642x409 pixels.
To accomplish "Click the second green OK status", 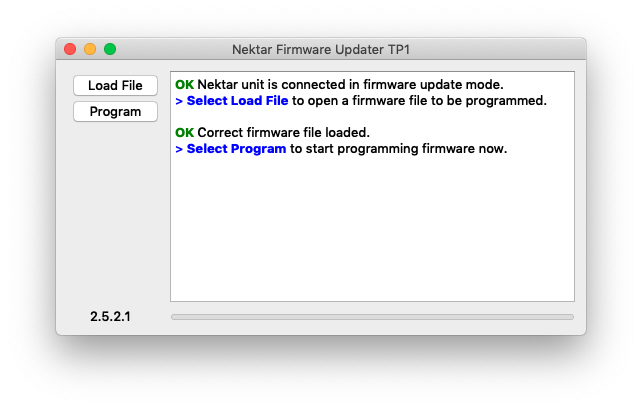I will (184, 133).
